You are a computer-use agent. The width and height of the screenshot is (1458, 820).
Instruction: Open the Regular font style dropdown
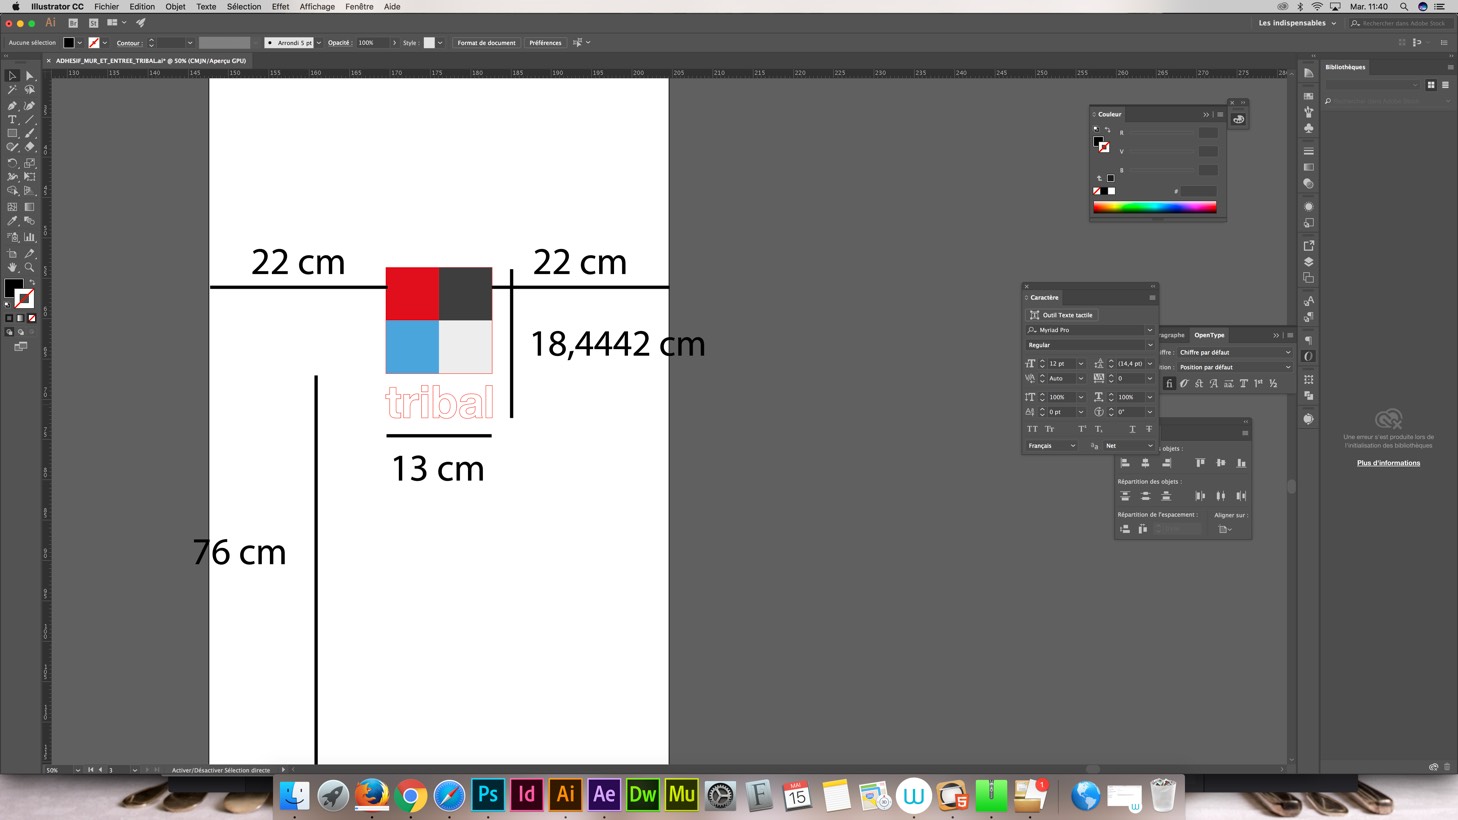pos(1149,345)
